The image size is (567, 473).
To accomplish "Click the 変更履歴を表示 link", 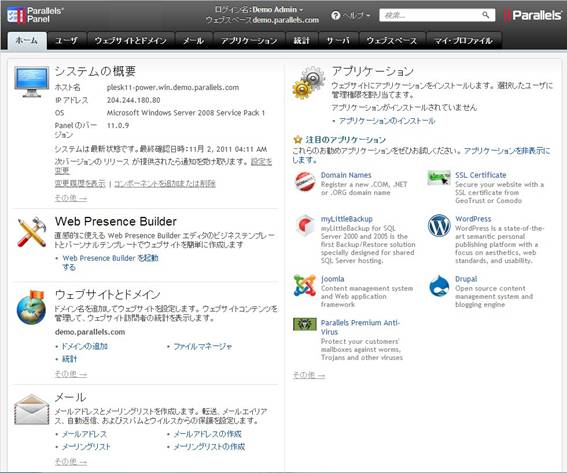I will click(80, 184).
